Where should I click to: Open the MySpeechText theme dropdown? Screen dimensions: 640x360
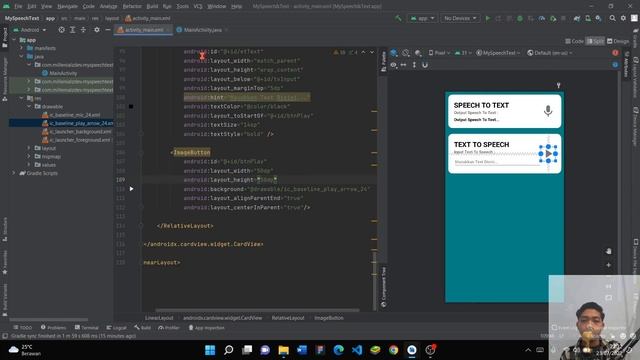click(498, 53)
